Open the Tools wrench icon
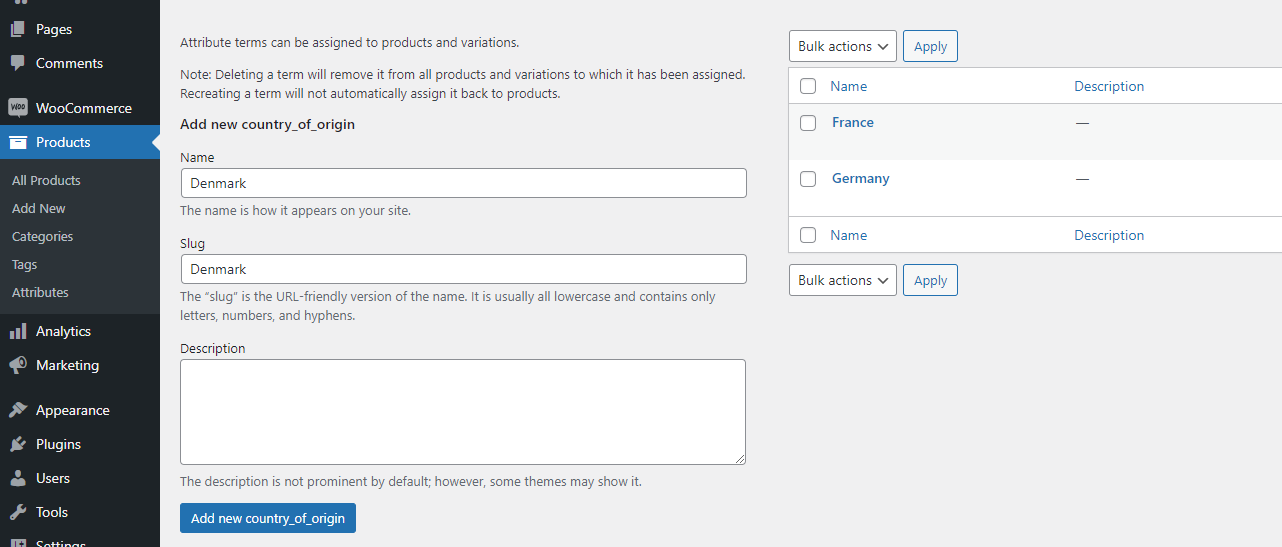1282x547 pixels. click(18, 512)
